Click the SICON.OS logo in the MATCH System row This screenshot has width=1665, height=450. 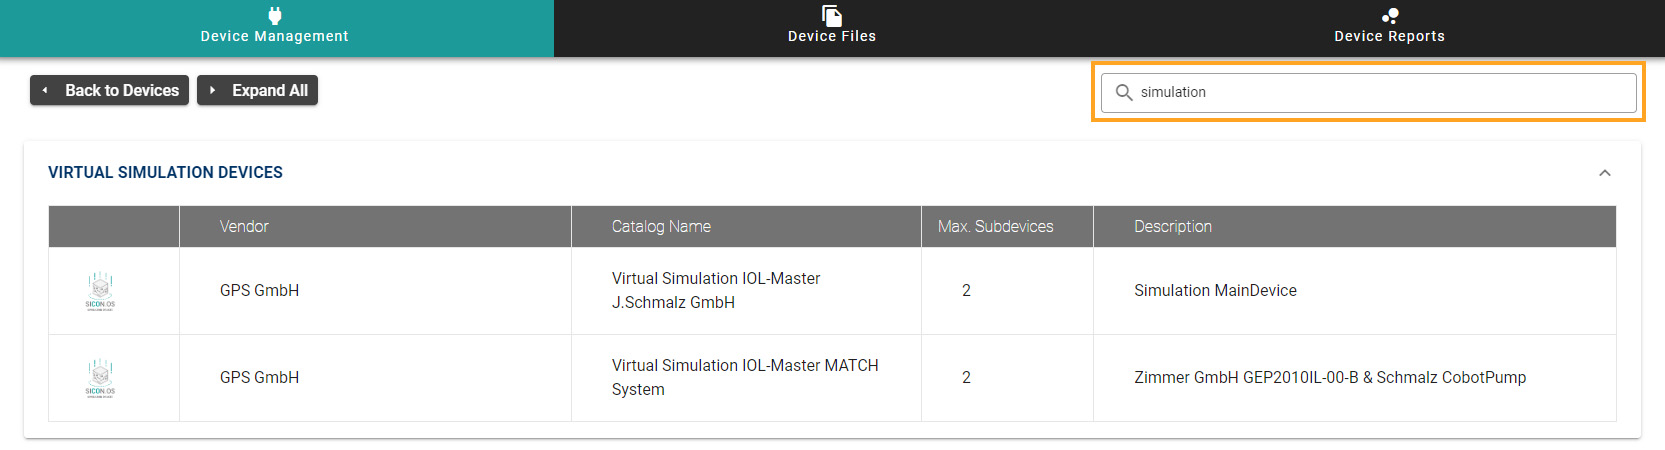click(x=100, y=378)
